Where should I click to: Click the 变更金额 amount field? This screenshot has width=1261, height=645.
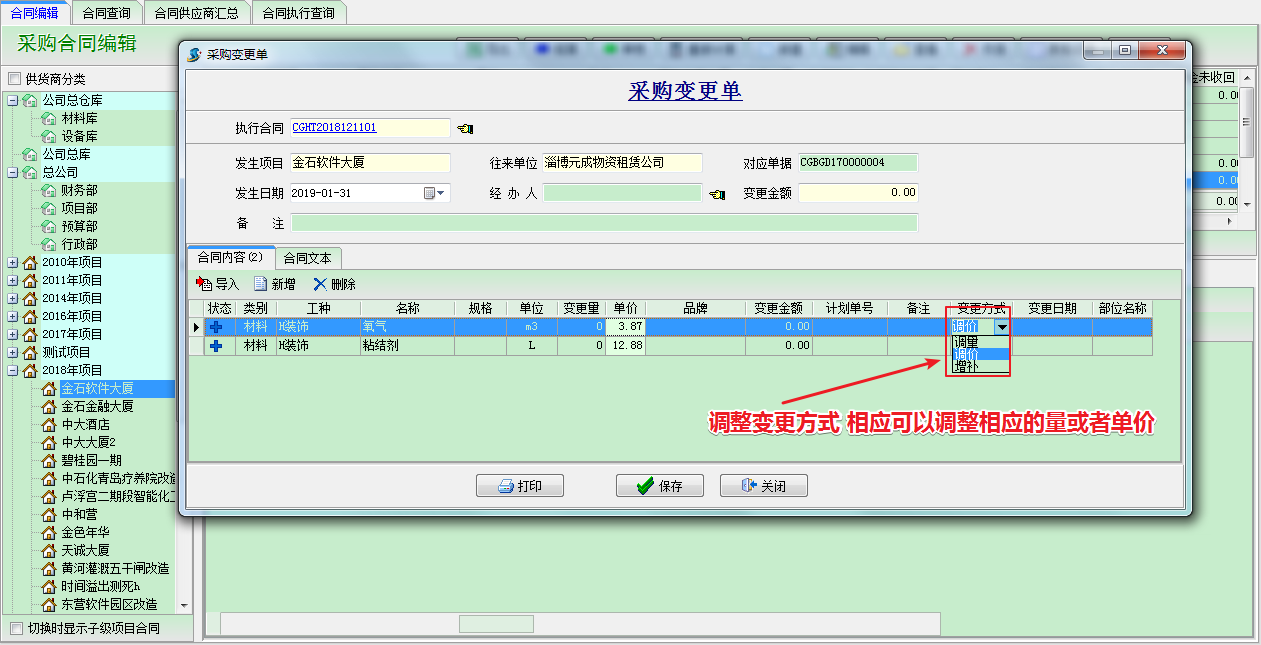[x=859, y=193]
